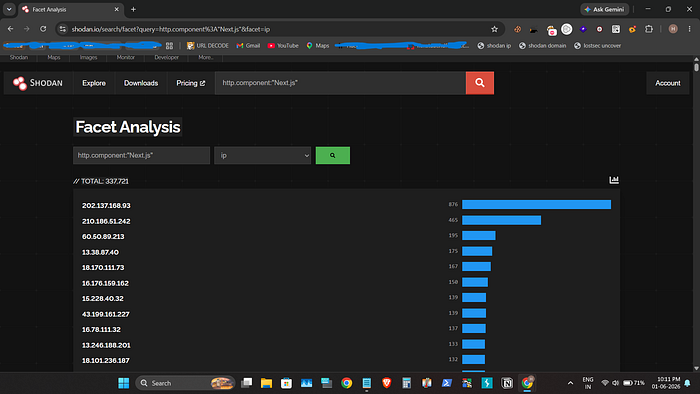Go back to previous page

(10, 29)
